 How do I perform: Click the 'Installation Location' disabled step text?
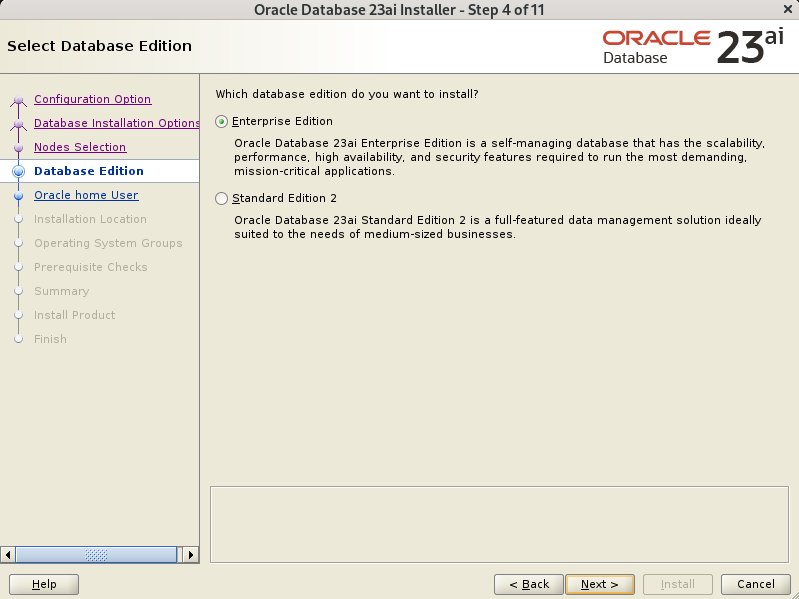90,219
